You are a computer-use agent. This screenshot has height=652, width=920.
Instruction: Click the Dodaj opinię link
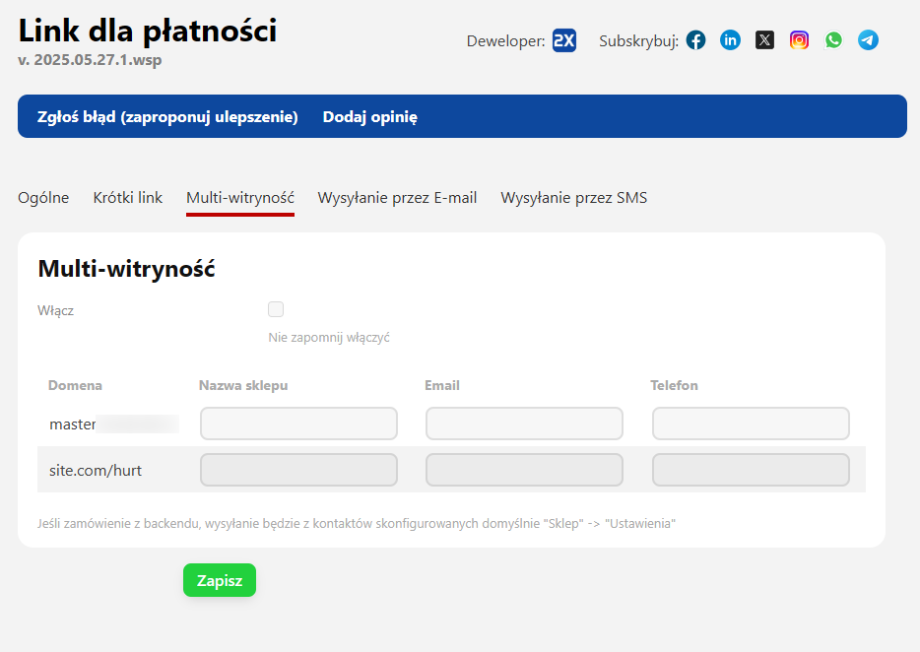click(370, 117)
